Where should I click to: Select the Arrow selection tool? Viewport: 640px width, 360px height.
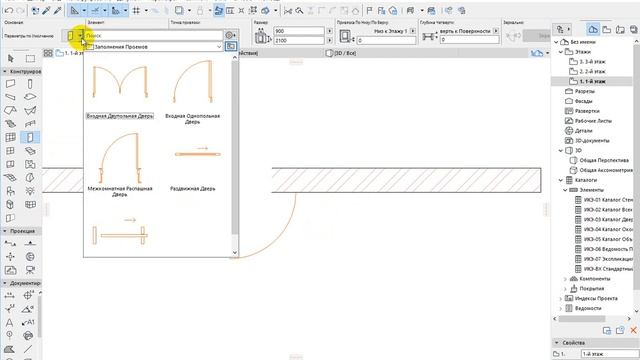point(11,58)
